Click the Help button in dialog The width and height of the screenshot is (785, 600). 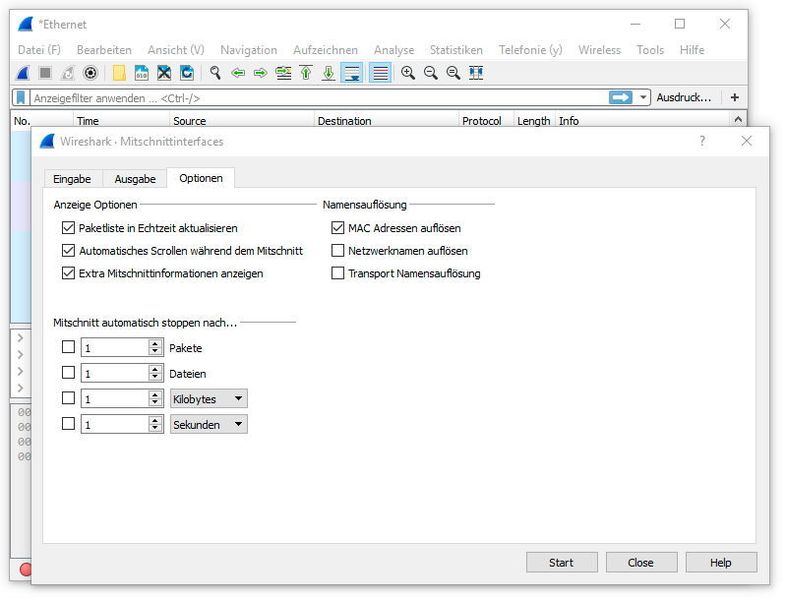tap(720, 562)
